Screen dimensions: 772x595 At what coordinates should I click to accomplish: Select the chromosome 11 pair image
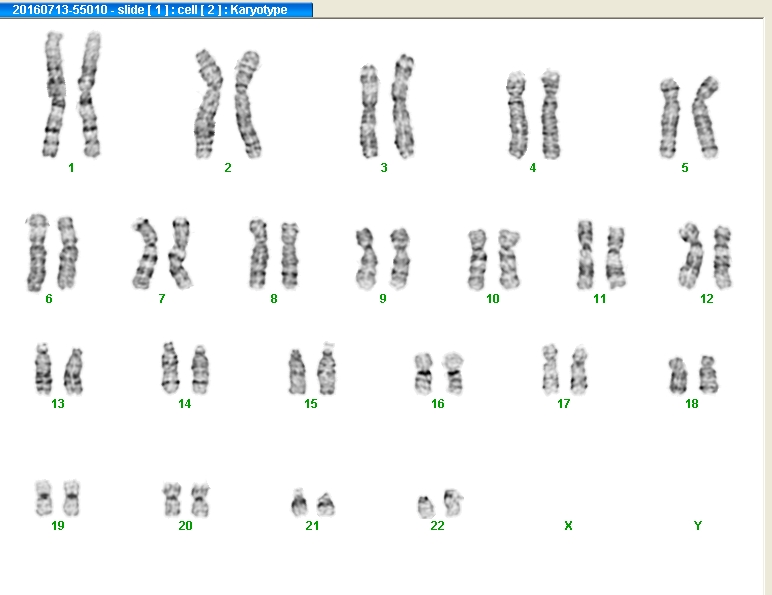pyautogui.click(x=601, y=255)
